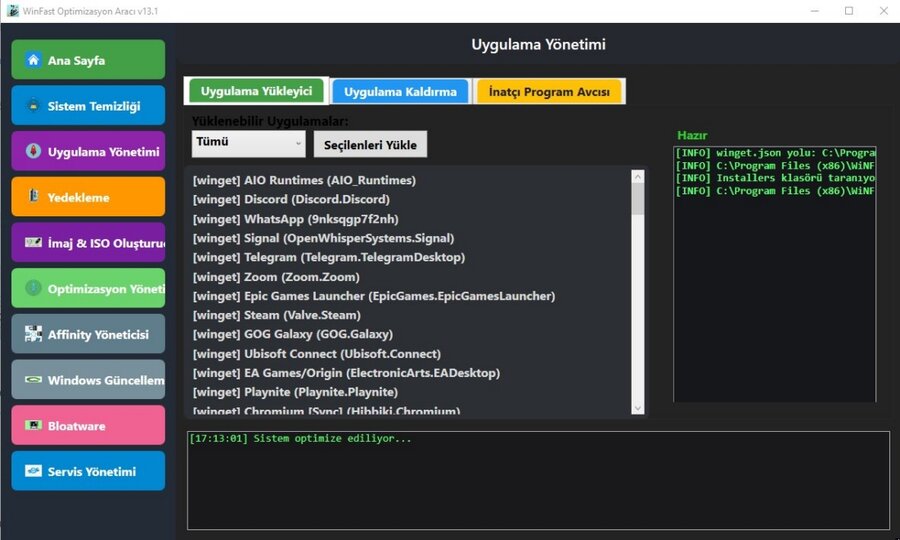Switch to Uygulama Kaldırma tab
Viewport: 900px width, 540px height.
(x=400, y=91)
